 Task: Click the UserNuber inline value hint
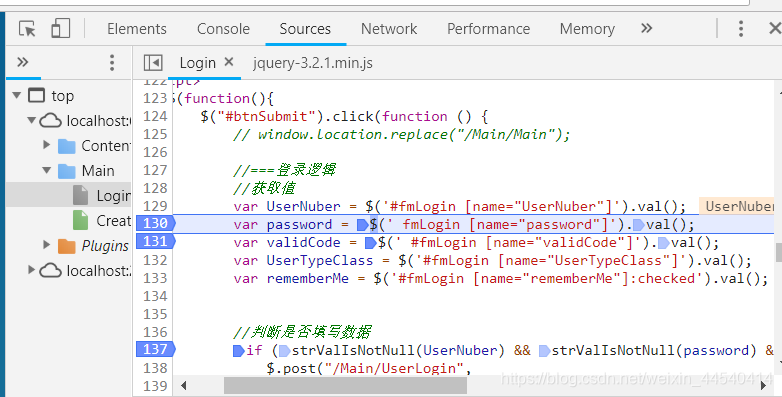(738, 206)
